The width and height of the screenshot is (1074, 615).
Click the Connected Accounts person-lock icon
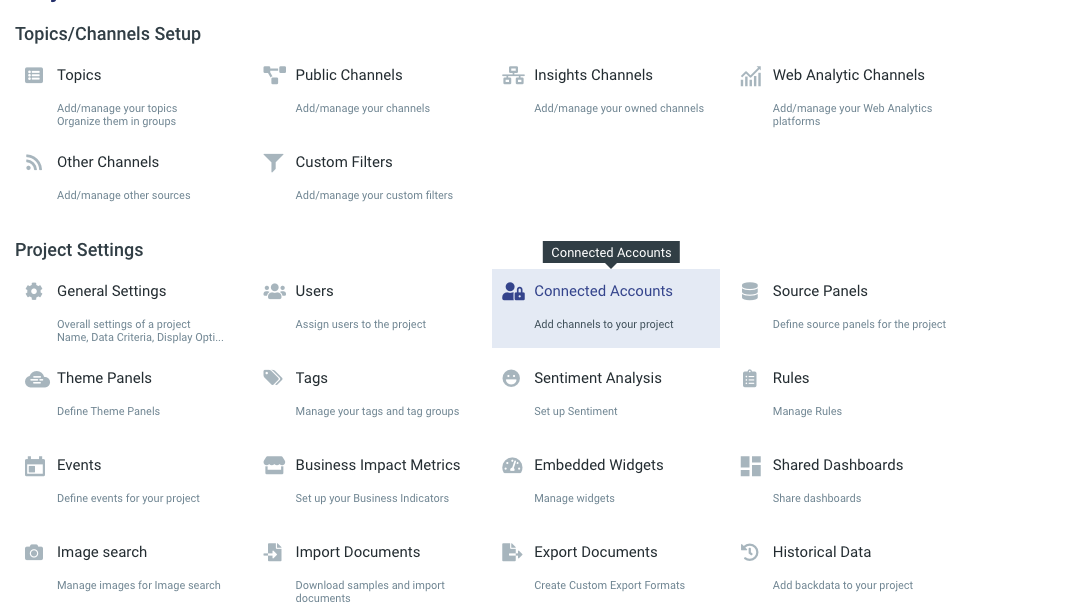[513, 291]
